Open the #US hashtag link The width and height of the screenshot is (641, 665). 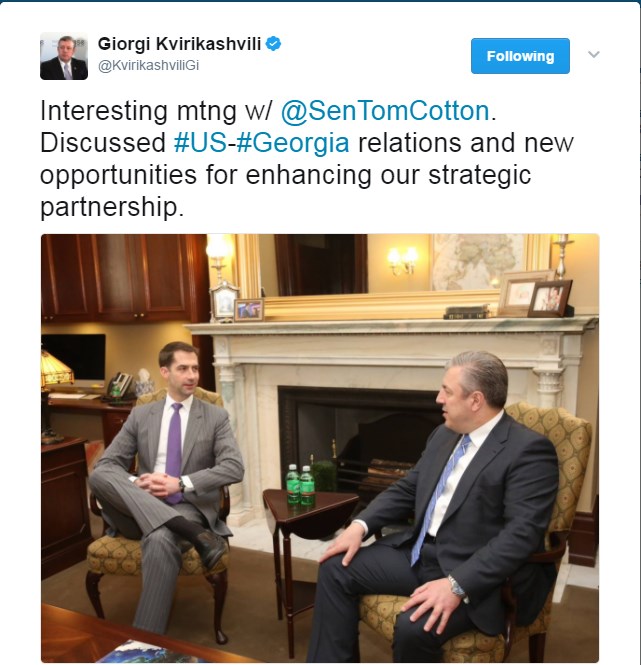[200, 142]
